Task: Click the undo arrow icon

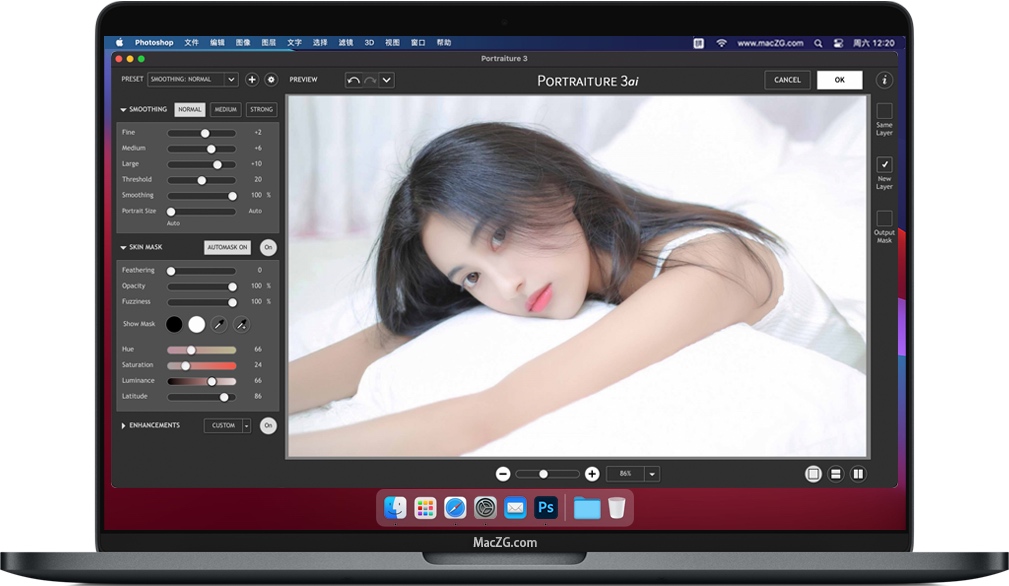Action: point(353,80)
